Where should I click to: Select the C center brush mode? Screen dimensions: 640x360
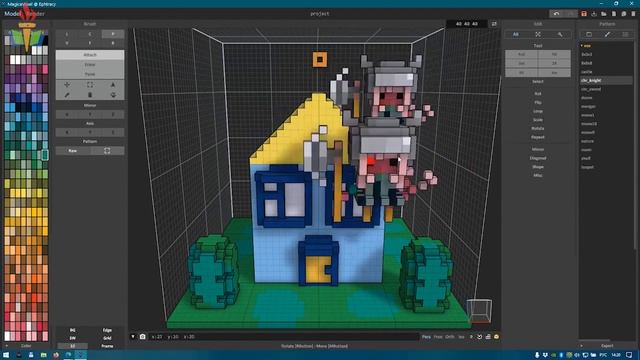pyautogui.click(x=90, y=34)
